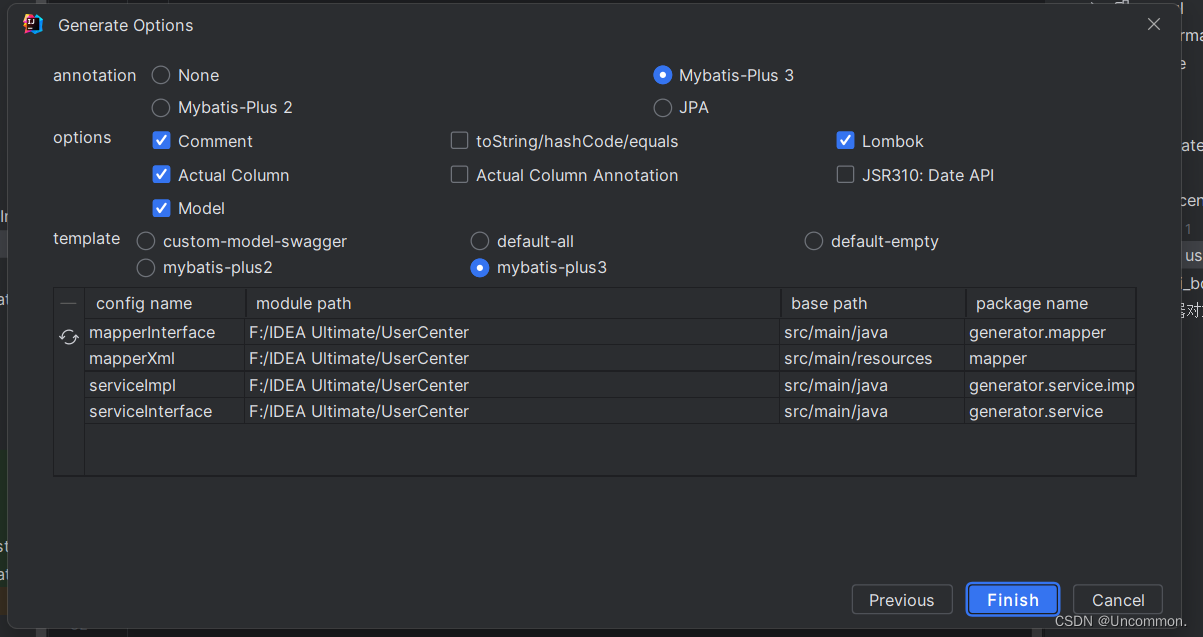Select Mybatis-Plus 2 annotation
This screenshot has height=637, width=1203.
click(161, 107)
